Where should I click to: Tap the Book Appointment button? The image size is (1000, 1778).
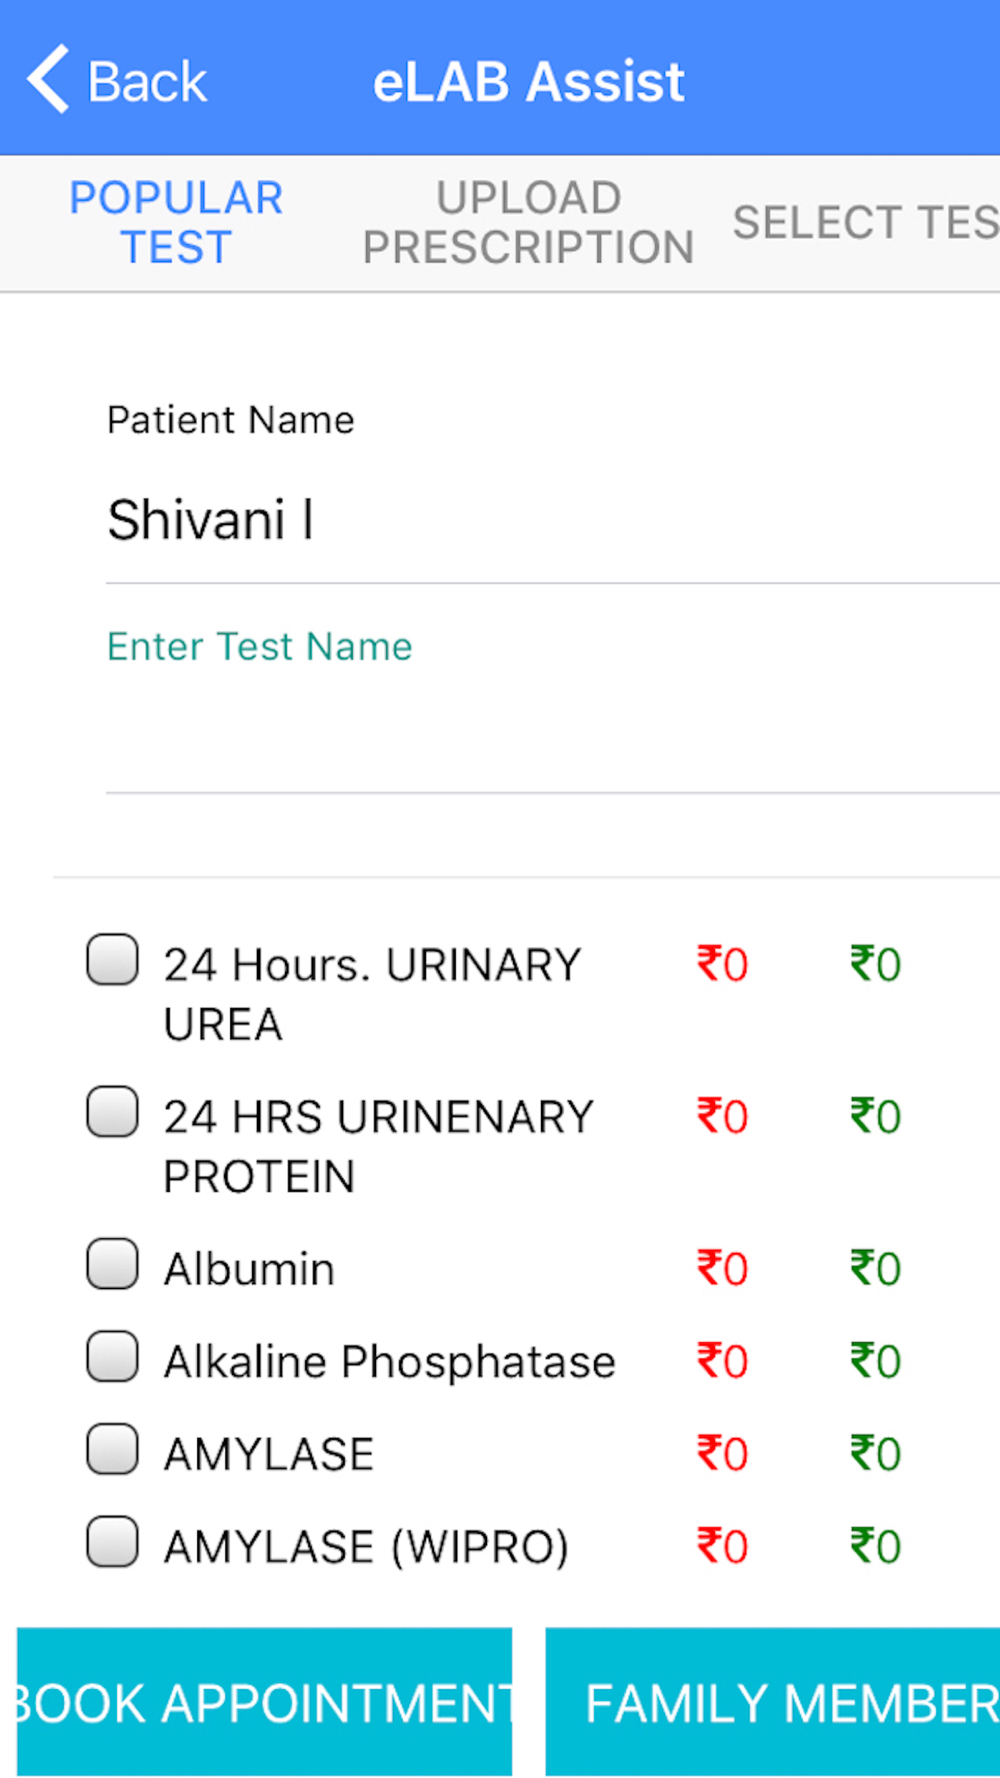(264, 1702)
